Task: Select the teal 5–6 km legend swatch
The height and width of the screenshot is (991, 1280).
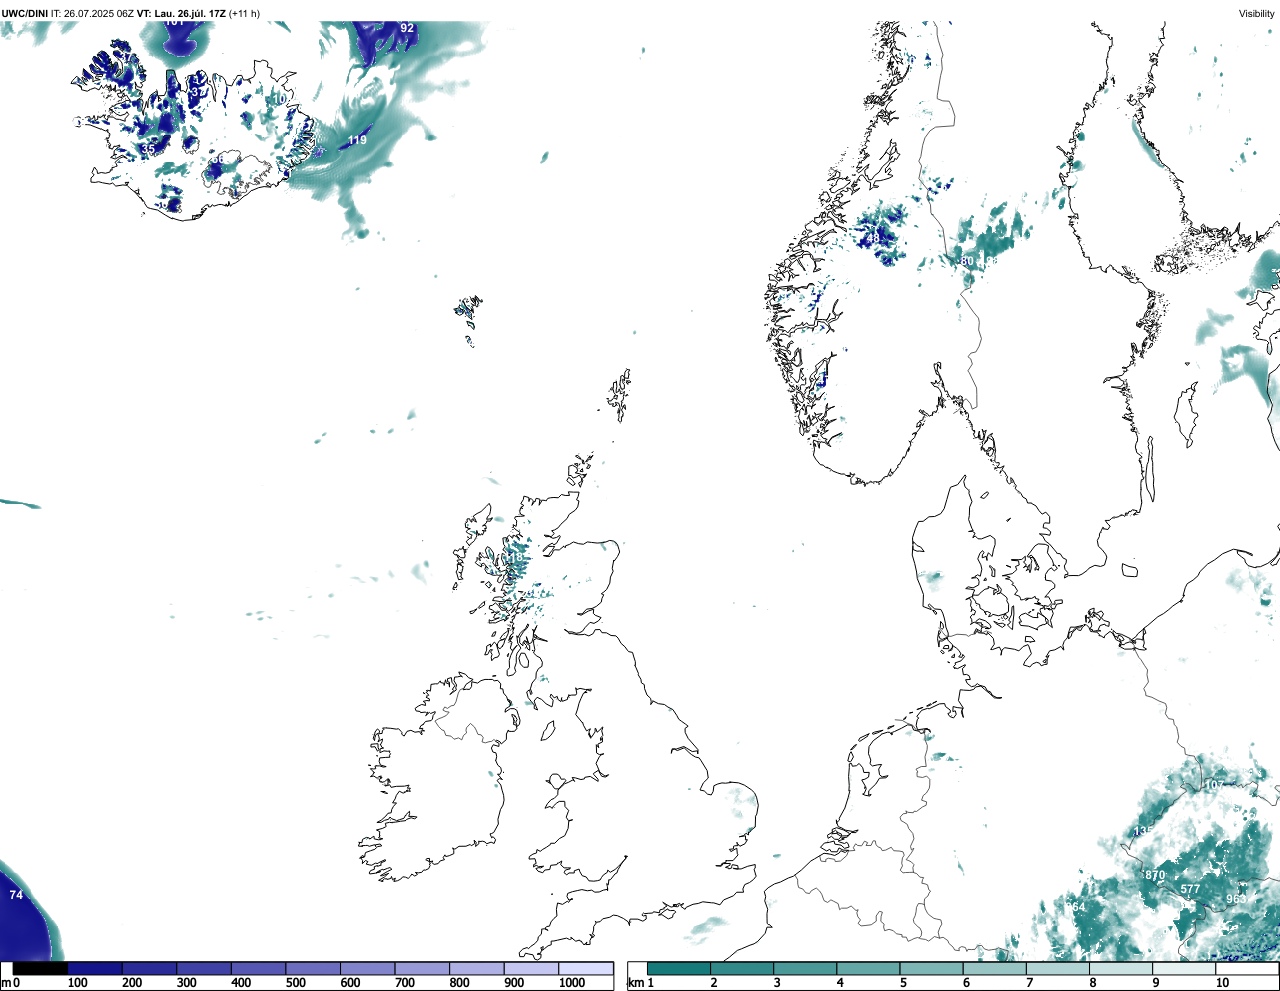Action: (x=932, y=968)
